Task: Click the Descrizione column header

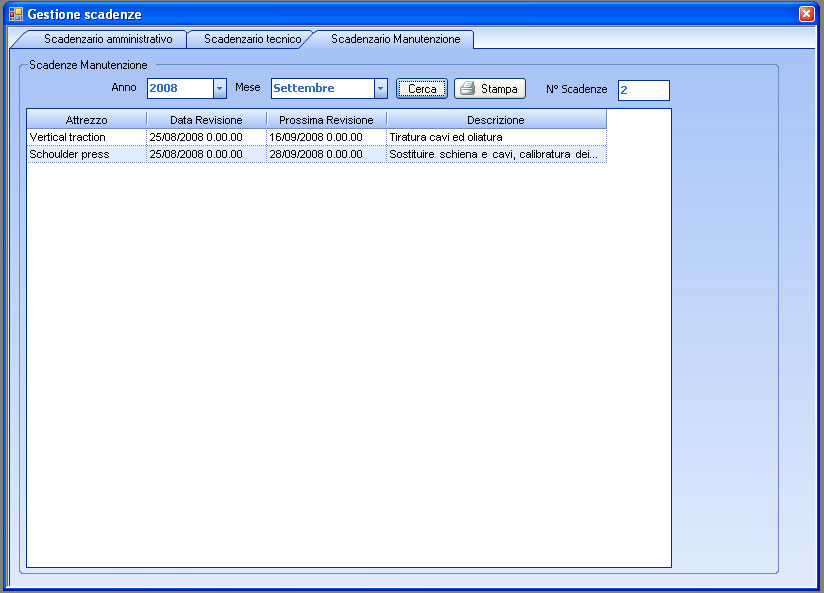Action: coord(495,120)
